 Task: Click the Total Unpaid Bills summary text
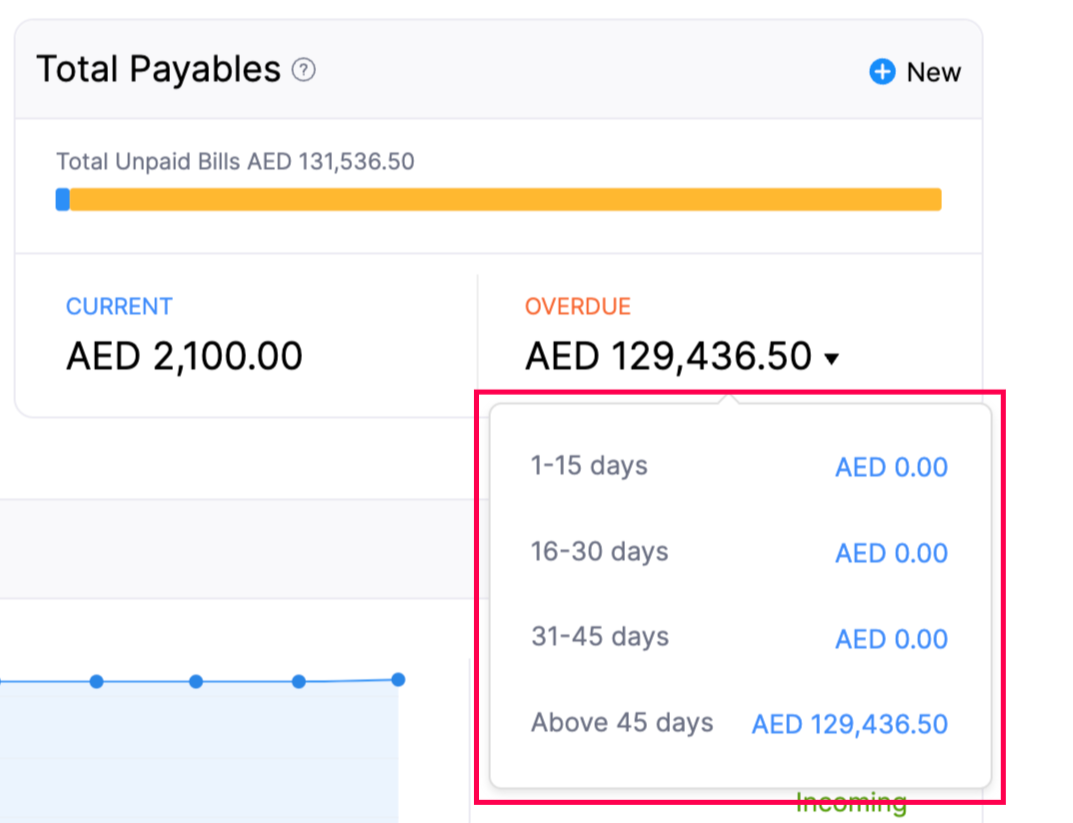(235, 162)
